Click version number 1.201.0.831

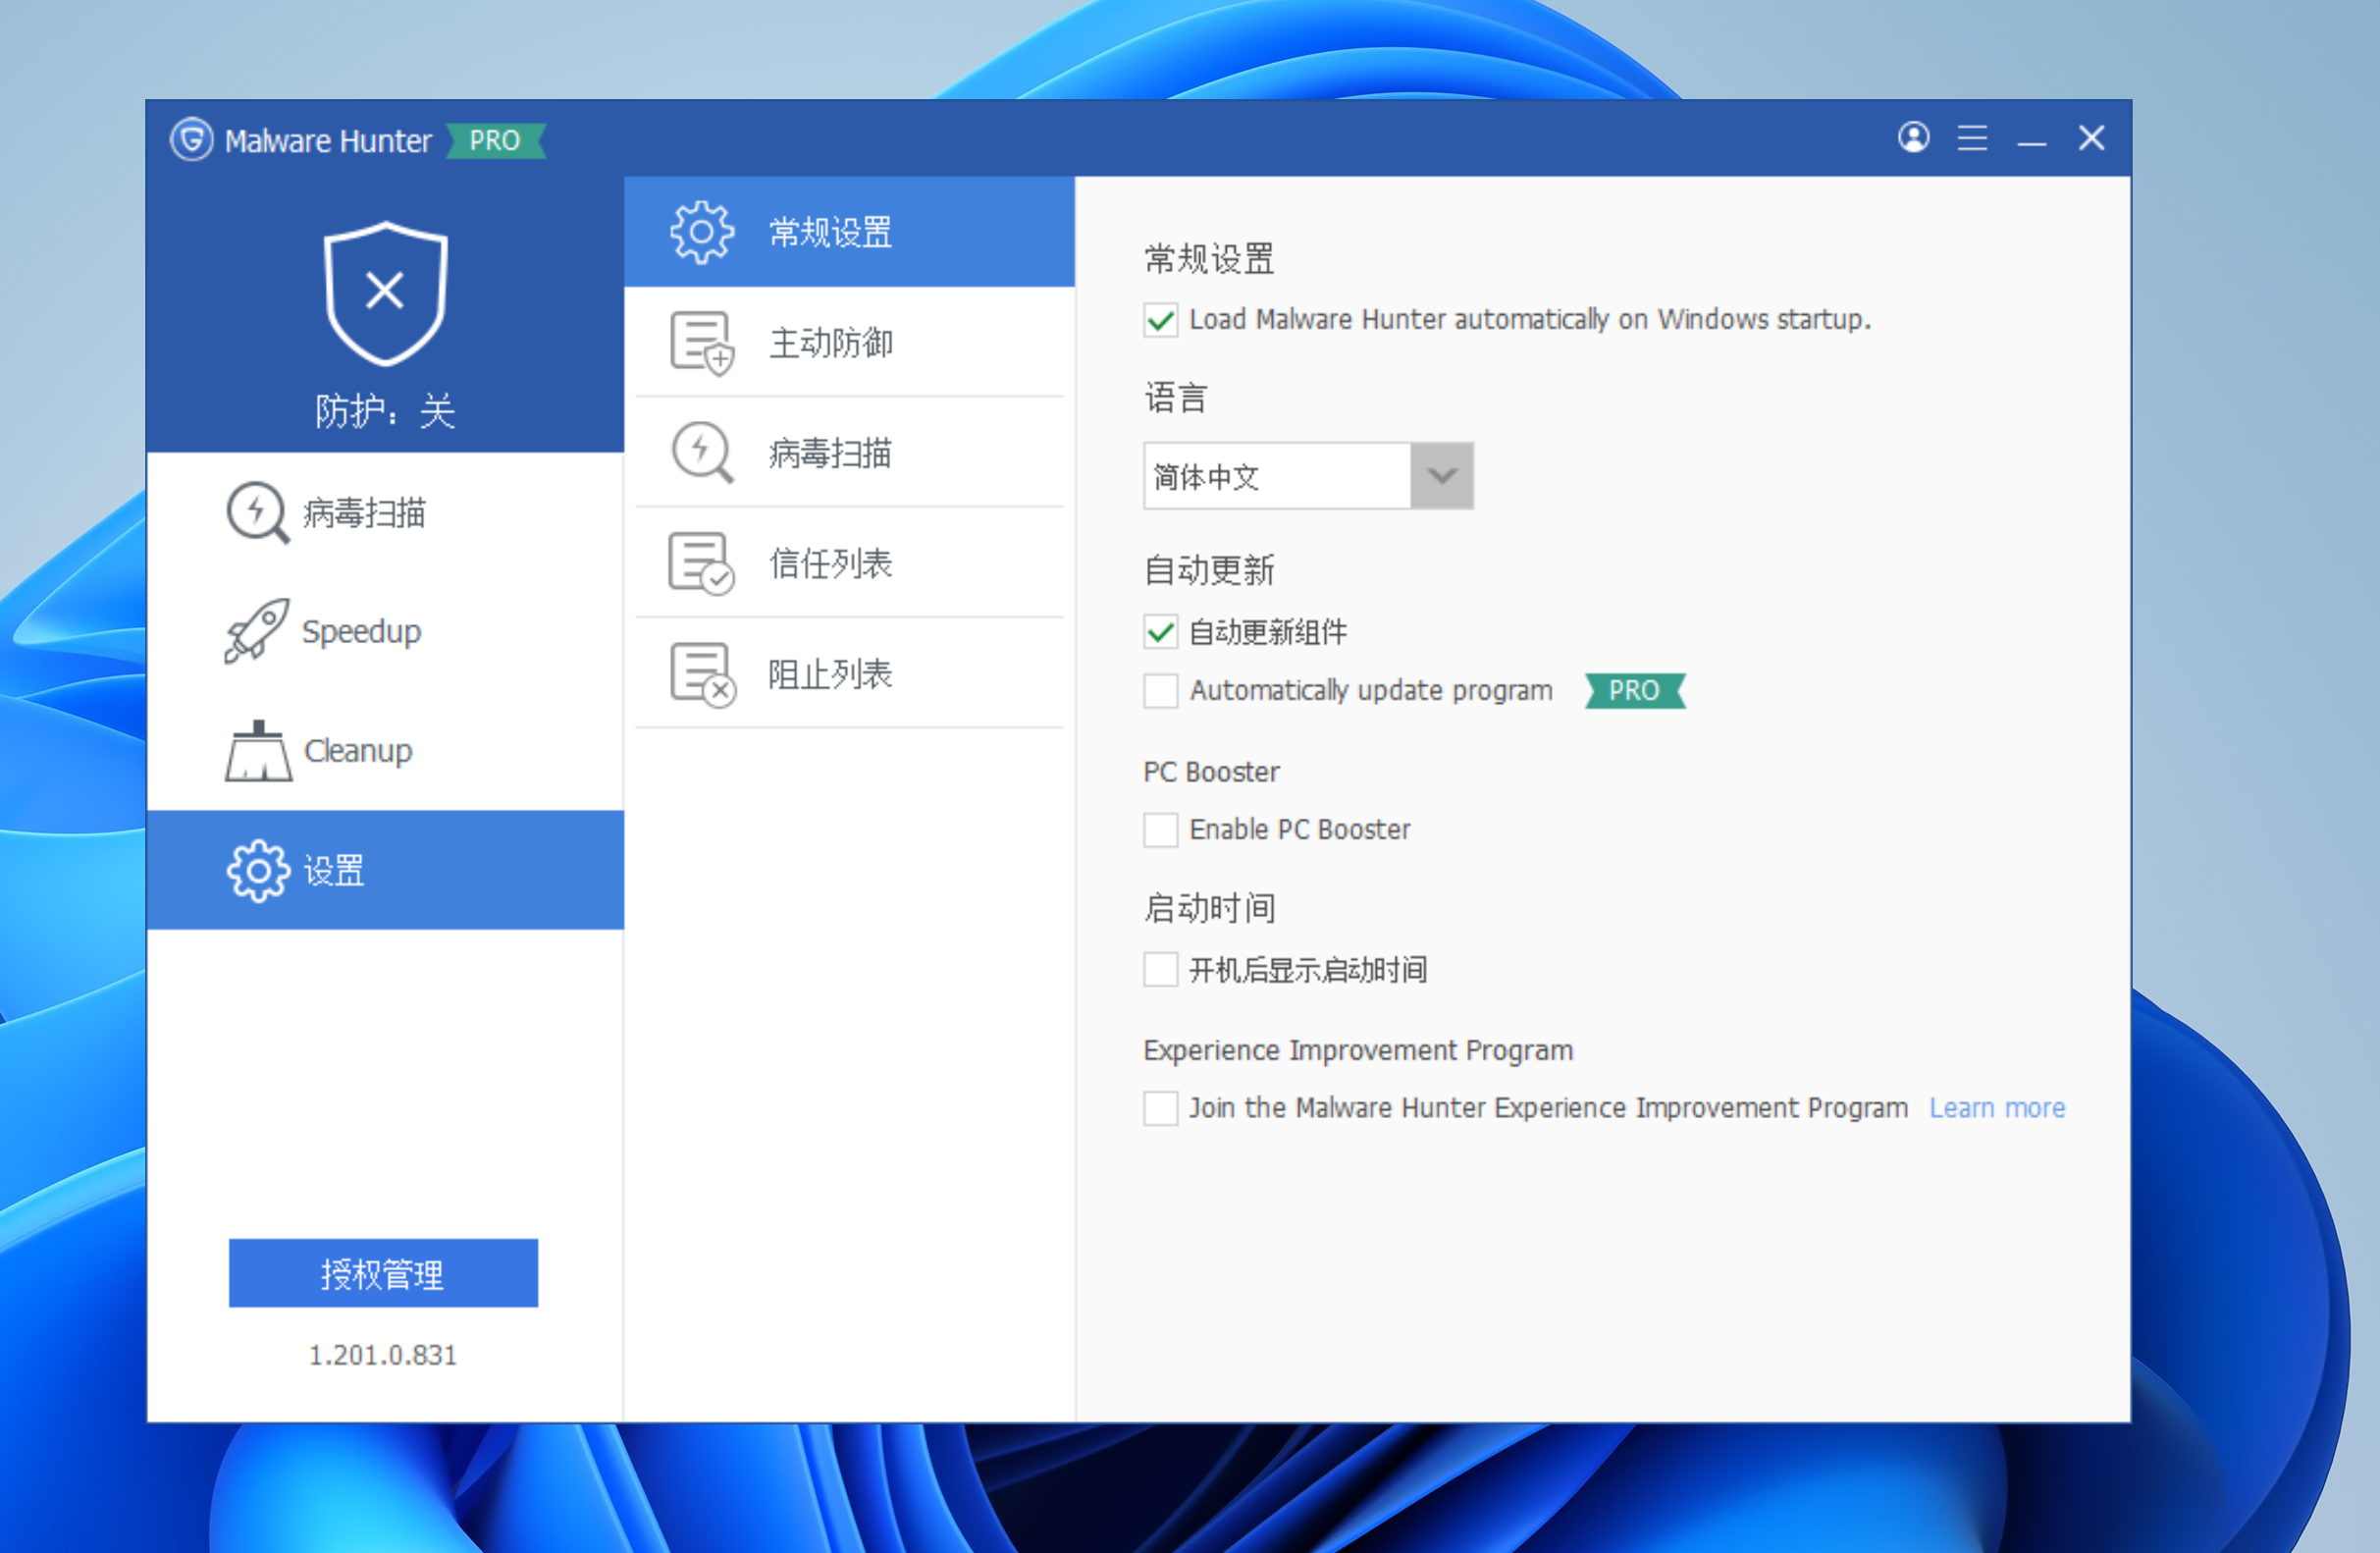pyautogui.click(x=383, y=1355)
